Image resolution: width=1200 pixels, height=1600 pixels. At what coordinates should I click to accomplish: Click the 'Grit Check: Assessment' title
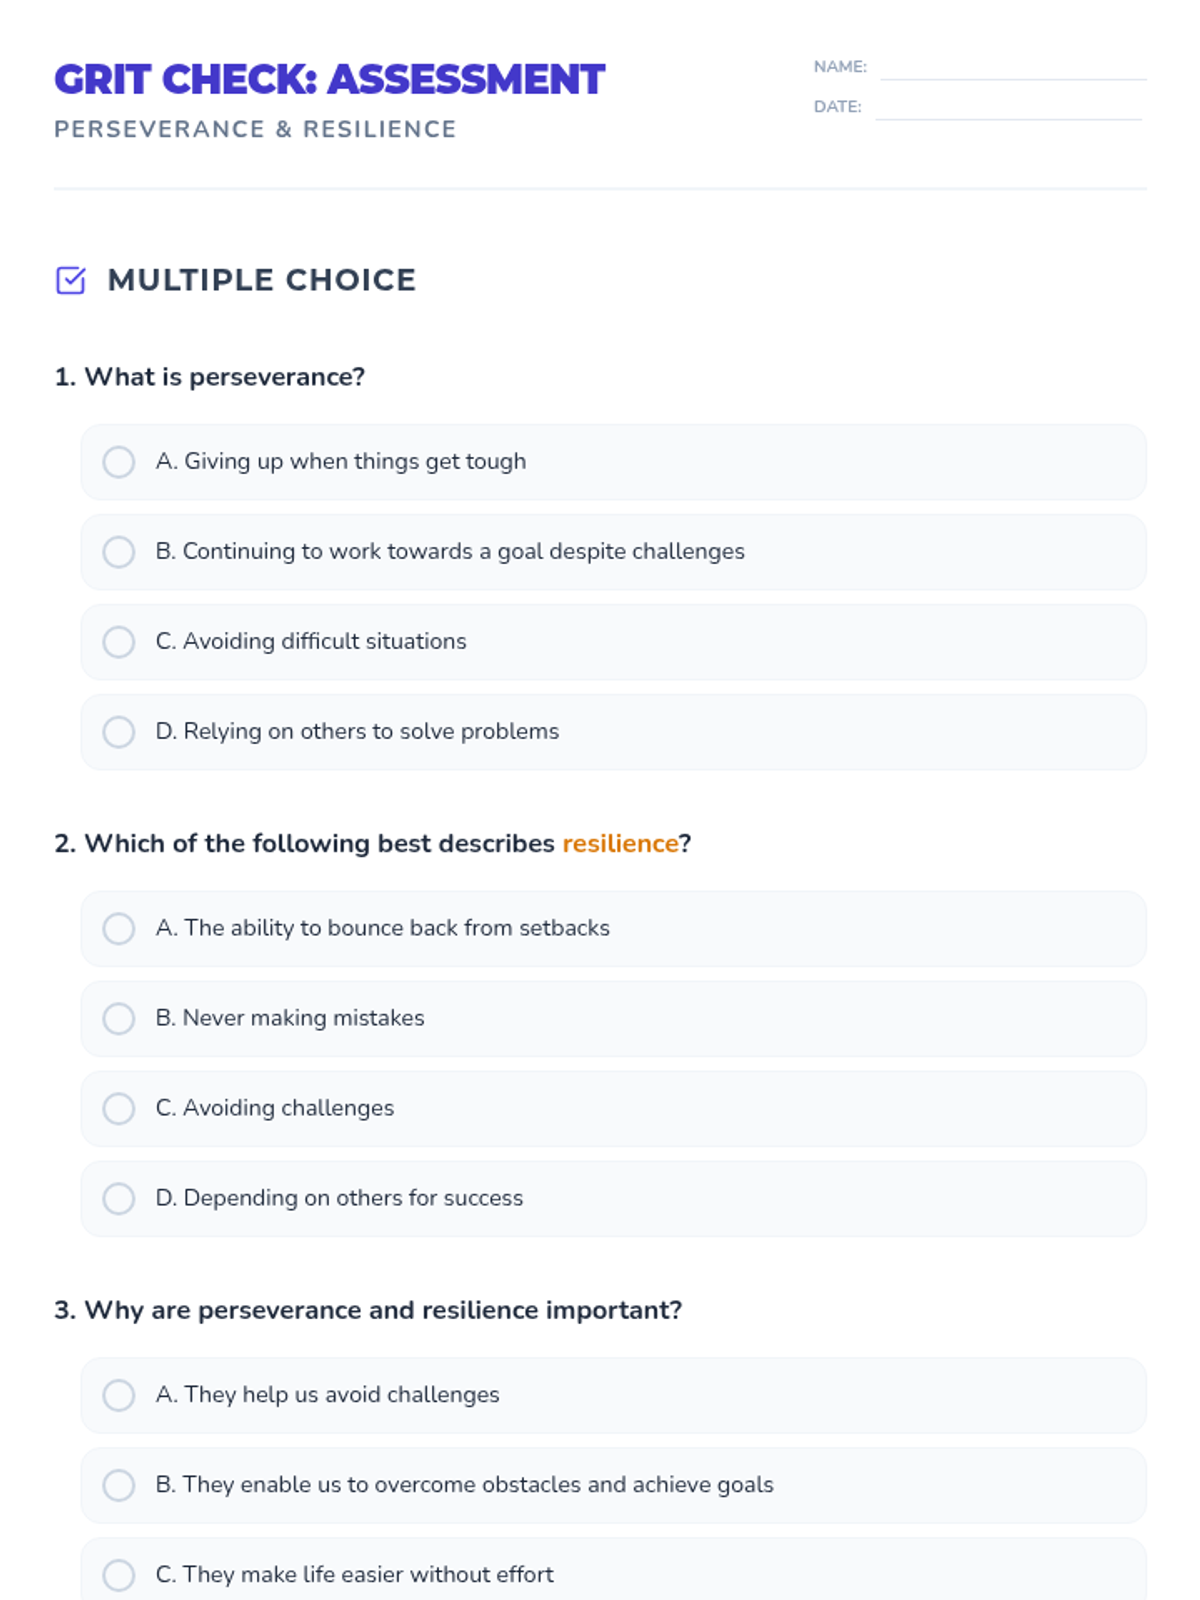point(329,80)
